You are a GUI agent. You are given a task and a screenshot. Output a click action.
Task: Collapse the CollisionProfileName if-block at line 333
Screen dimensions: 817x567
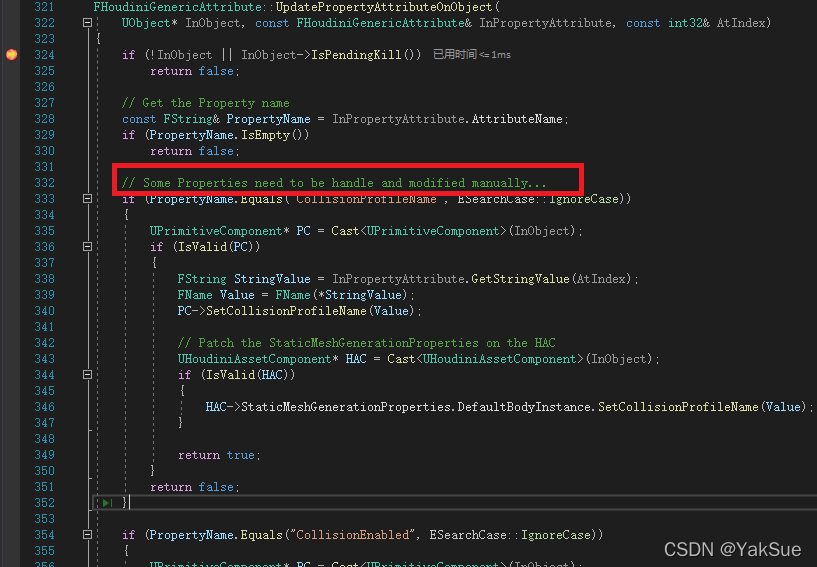[88, 199]
